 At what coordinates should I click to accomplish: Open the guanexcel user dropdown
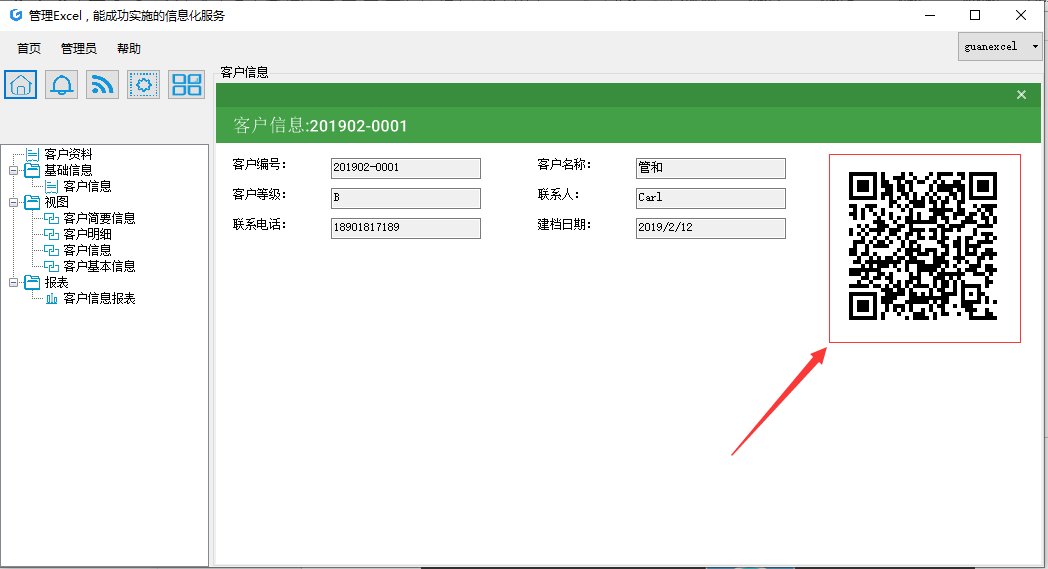coord(1000,47)
